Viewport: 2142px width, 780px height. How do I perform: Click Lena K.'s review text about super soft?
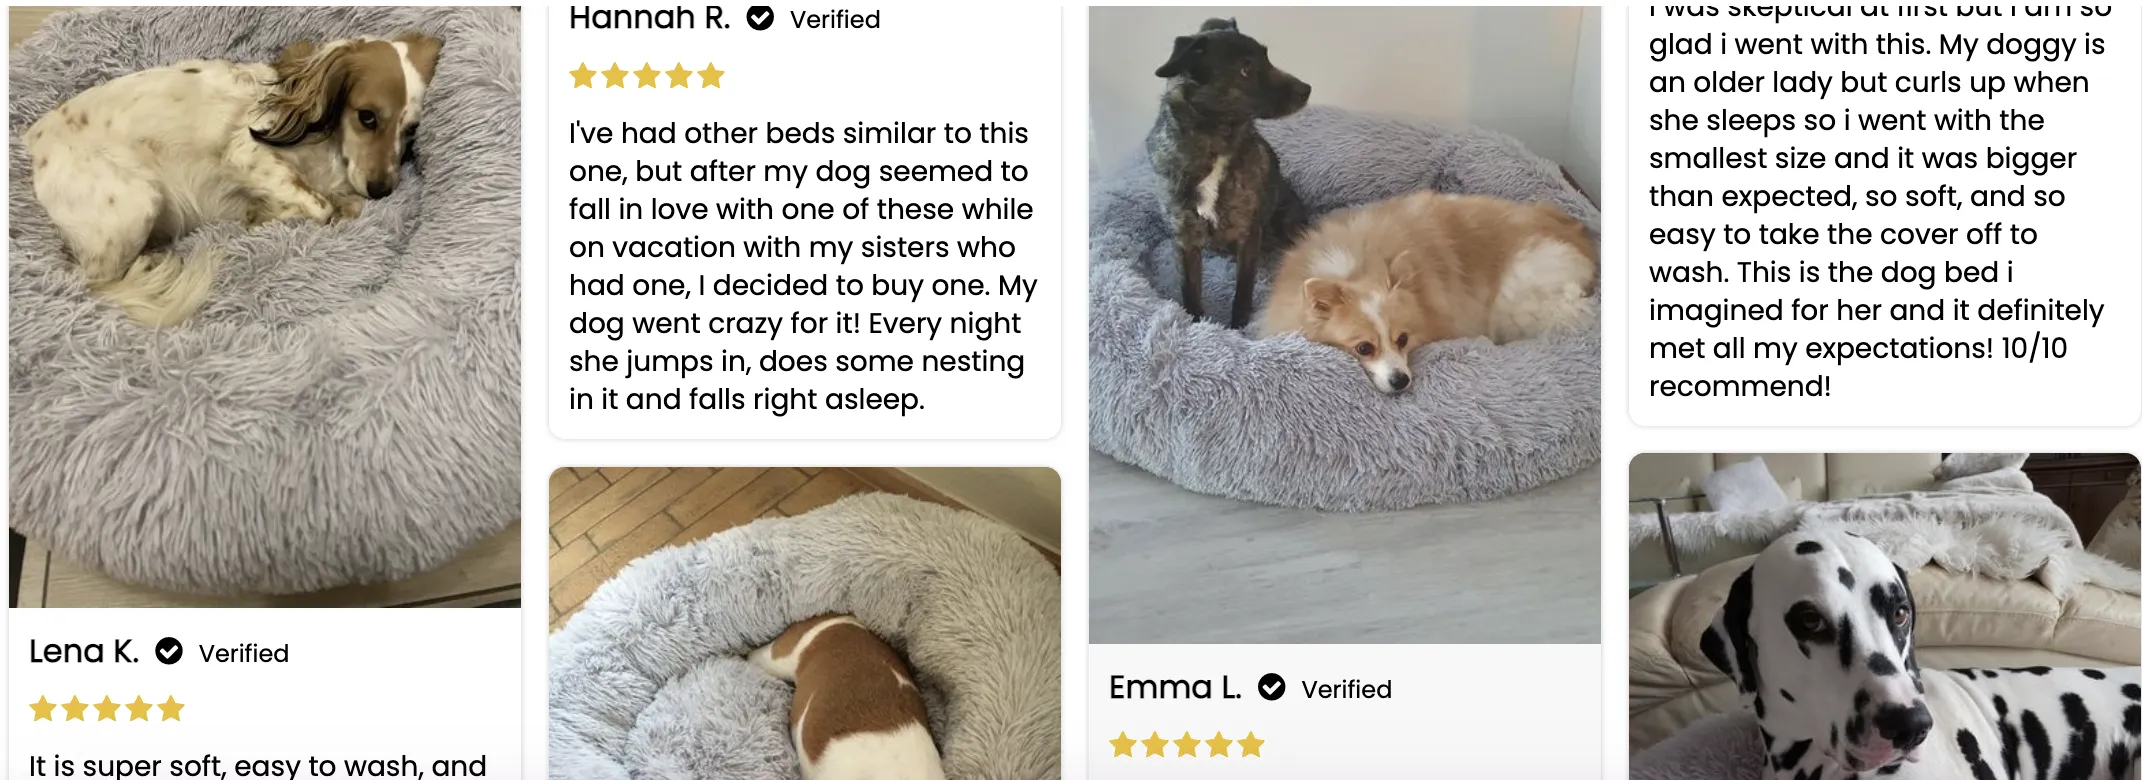[x=258, y=765]
